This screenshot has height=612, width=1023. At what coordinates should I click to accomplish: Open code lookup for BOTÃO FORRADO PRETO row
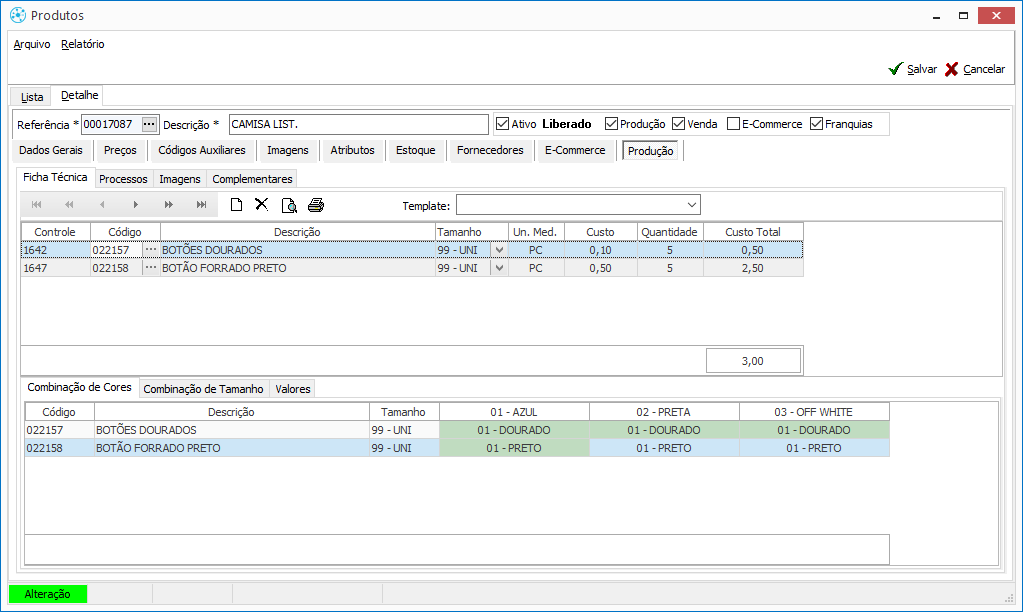coord(151,268)
